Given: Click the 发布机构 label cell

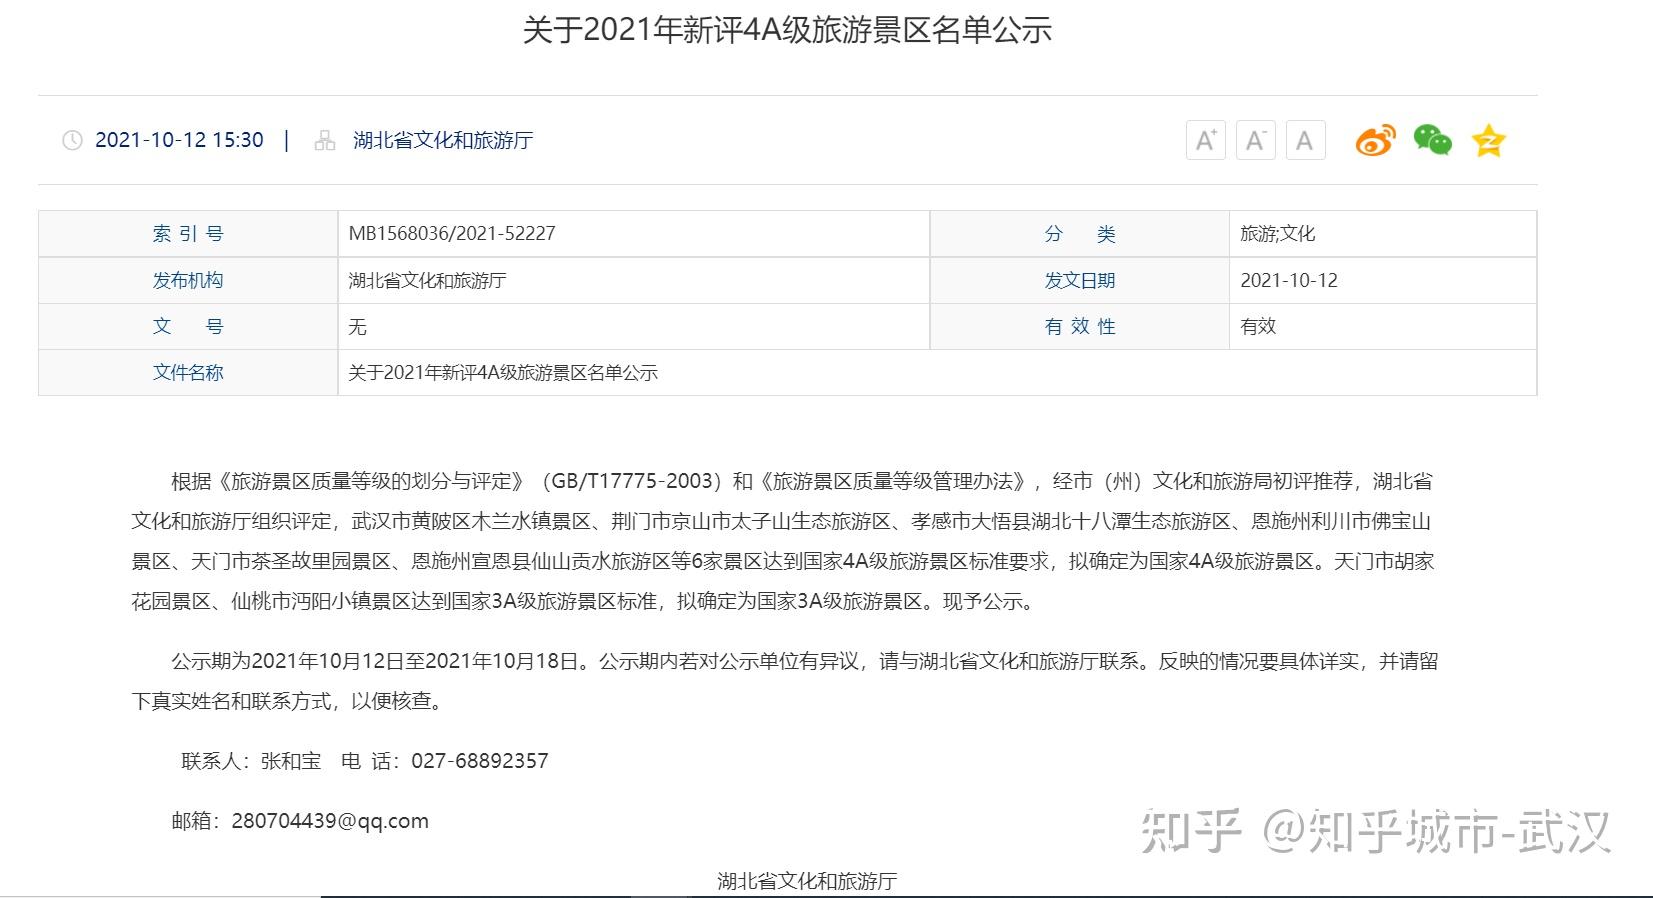Looking at the screenshot, I should click(188, 280).
